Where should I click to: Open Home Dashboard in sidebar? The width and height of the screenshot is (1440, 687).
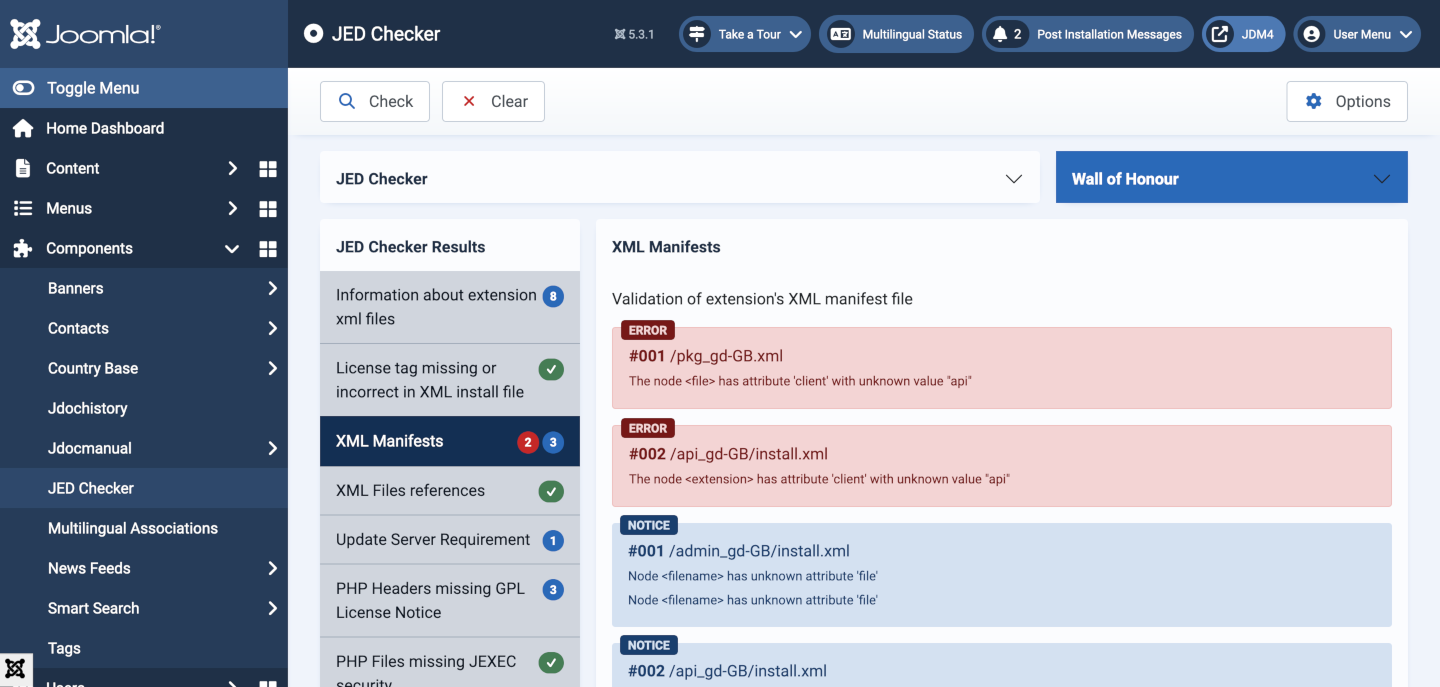point(144,128)
